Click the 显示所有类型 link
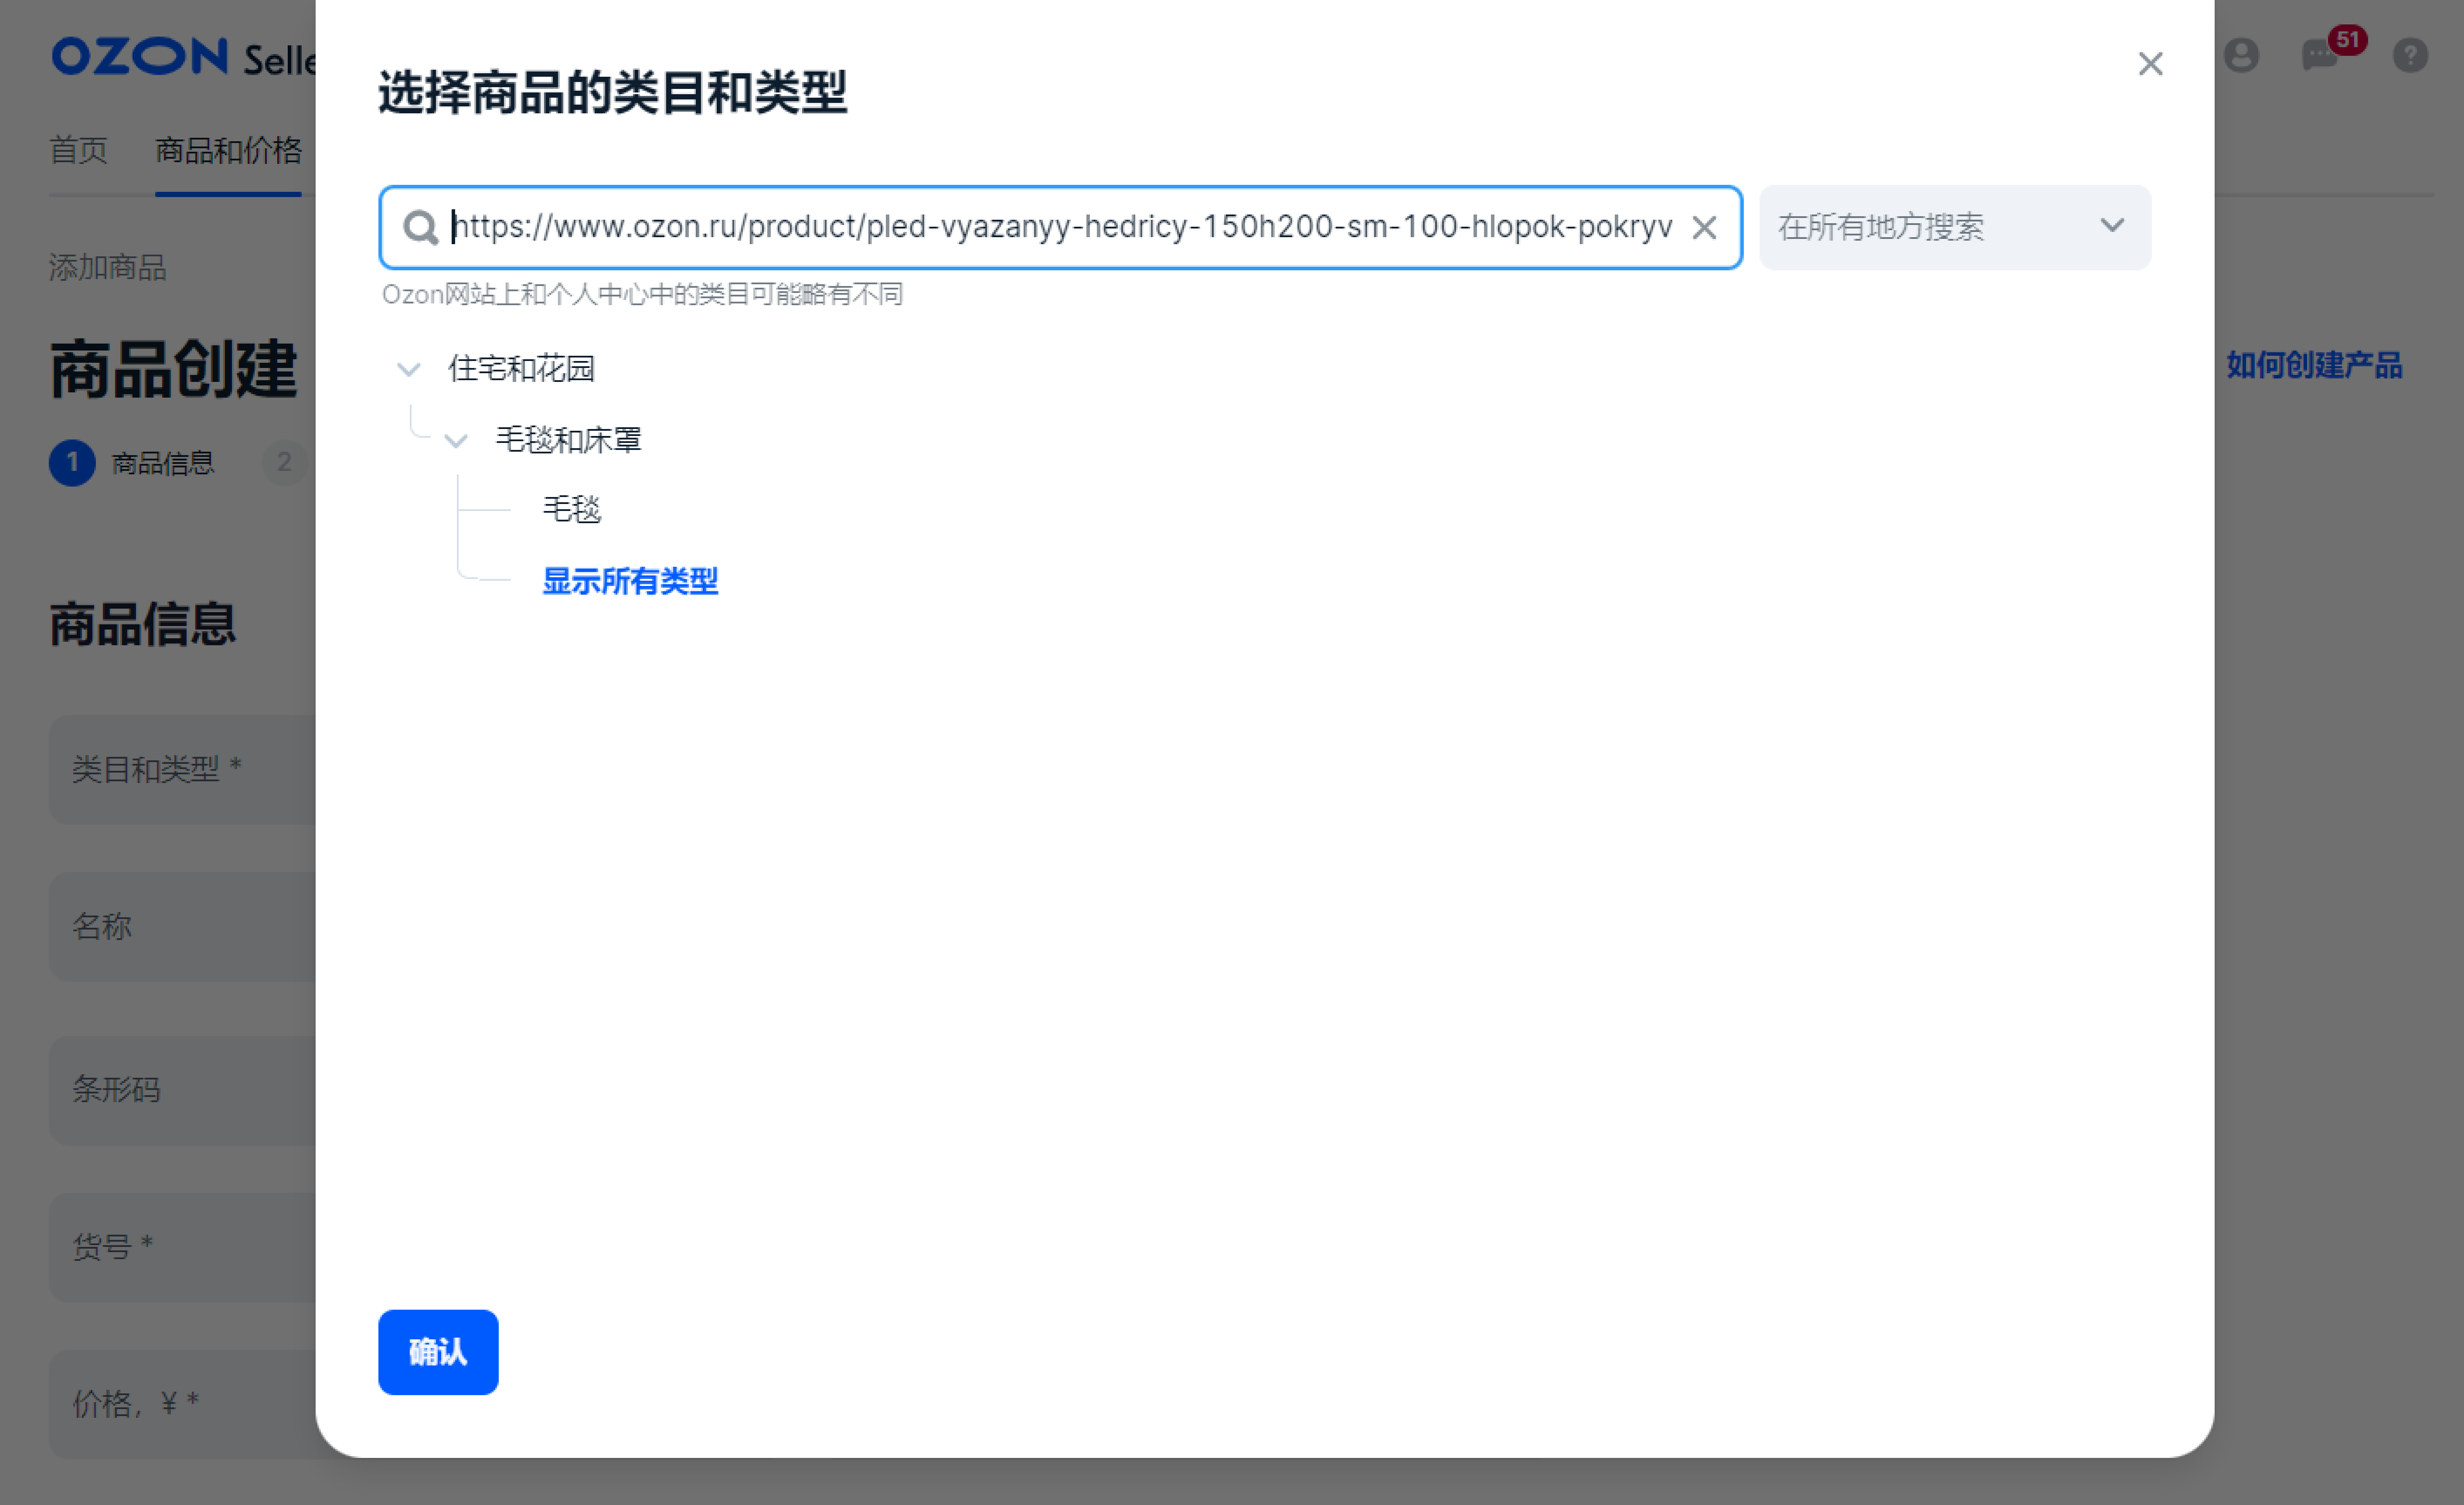Screen dimensions: 2464x1505 pyautogui.click(x=630, y=581)
